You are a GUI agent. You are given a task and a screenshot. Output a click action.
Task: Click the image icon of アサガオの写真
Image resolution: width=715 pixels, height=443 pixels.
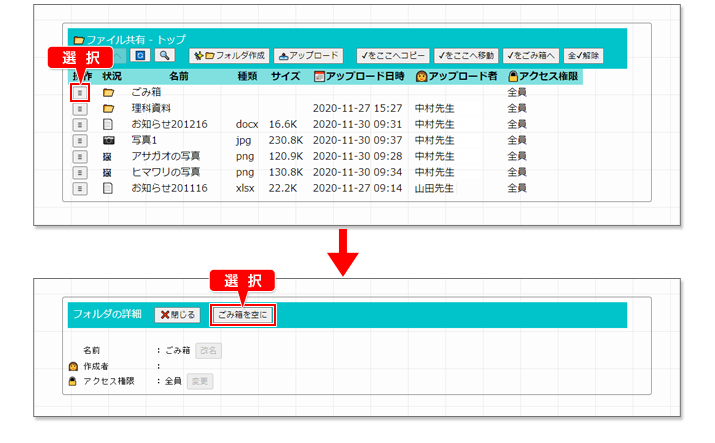pyautogui.click(x=107, y=157)
